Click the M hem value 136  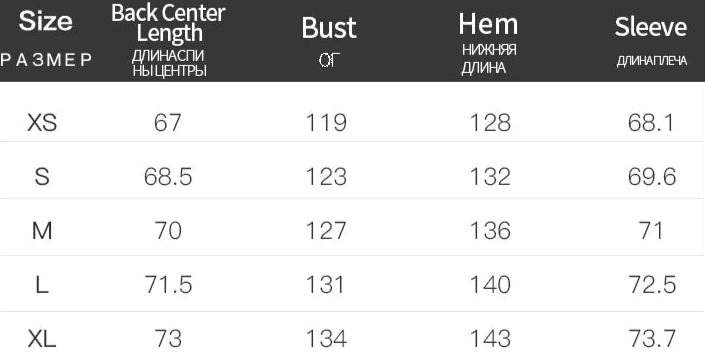(x=490, y=231)
